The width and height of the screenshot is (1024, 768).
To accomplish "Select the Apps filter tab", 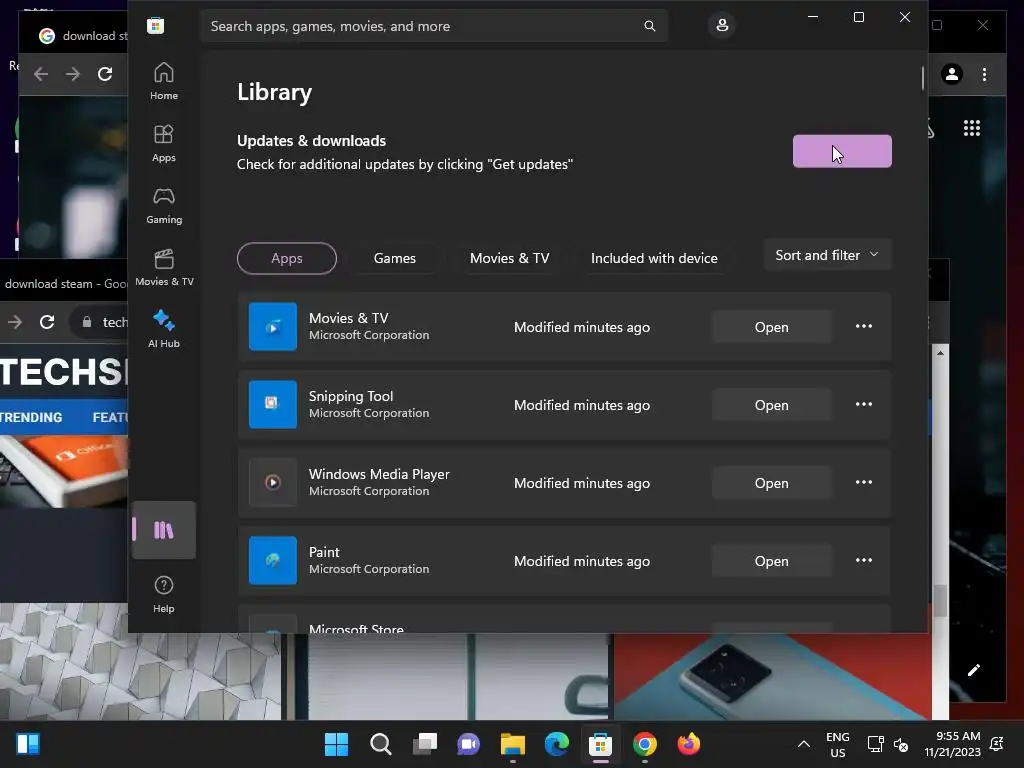I will [x=287, y=258].
